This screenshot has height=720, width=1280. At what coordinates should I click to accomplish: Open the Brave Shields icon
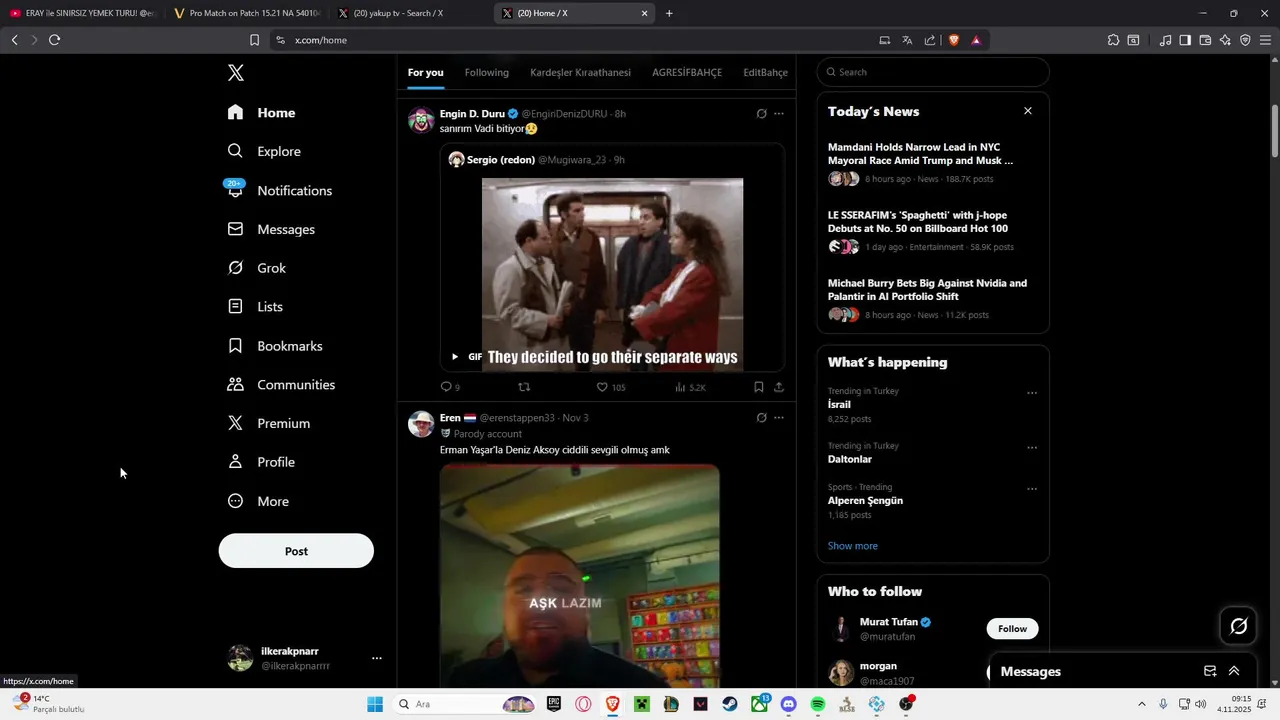tap(953, 40)
